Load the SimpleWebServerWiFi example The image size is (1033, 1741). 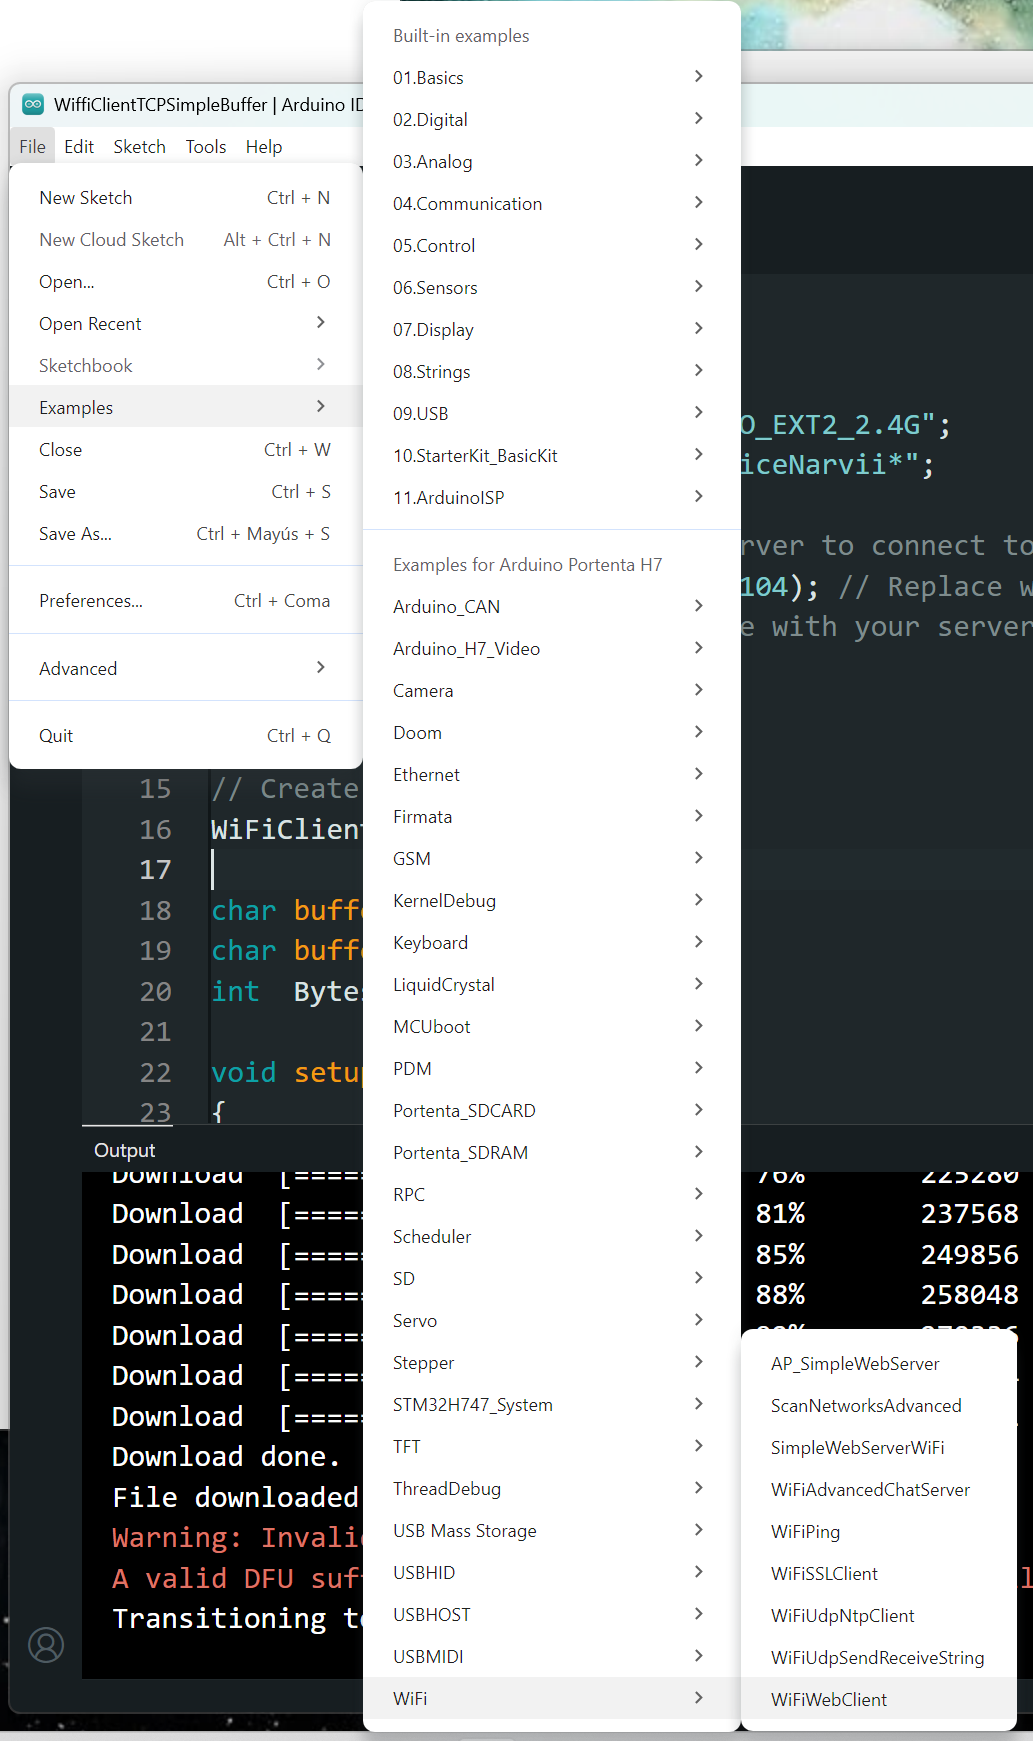tap(879, 1448)
